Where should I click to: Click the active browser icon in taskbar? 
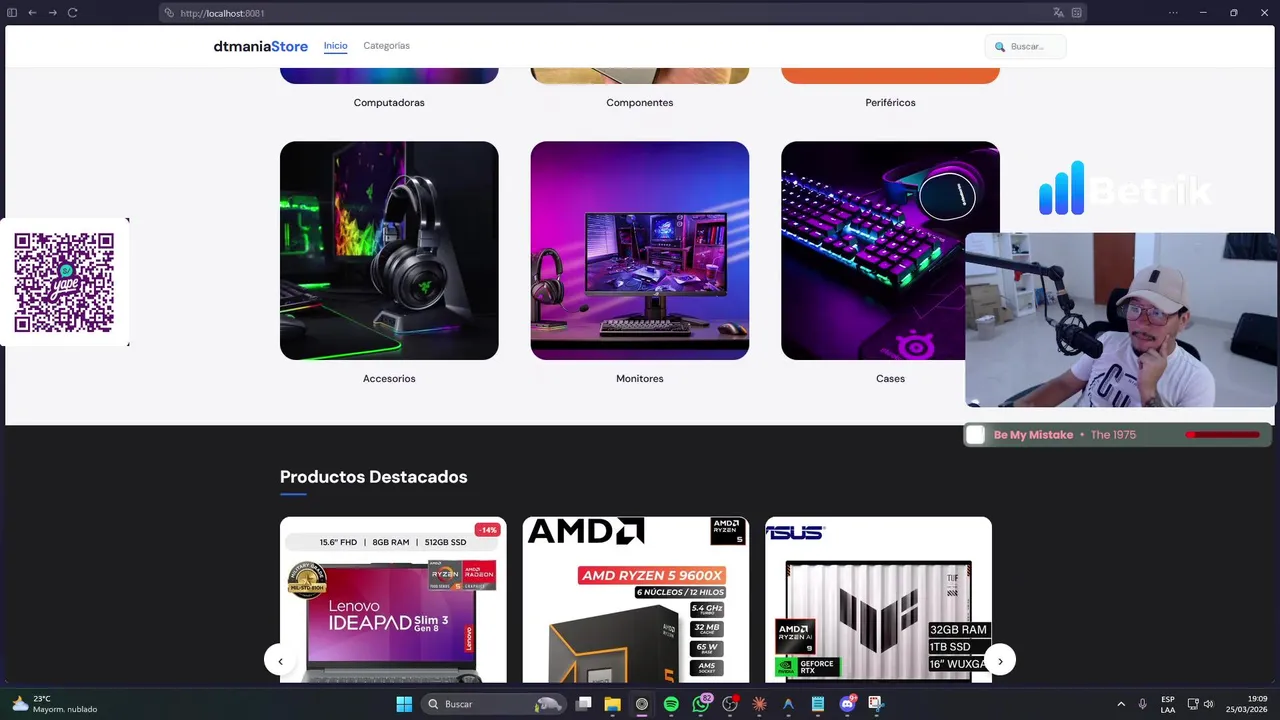[642, 704]
